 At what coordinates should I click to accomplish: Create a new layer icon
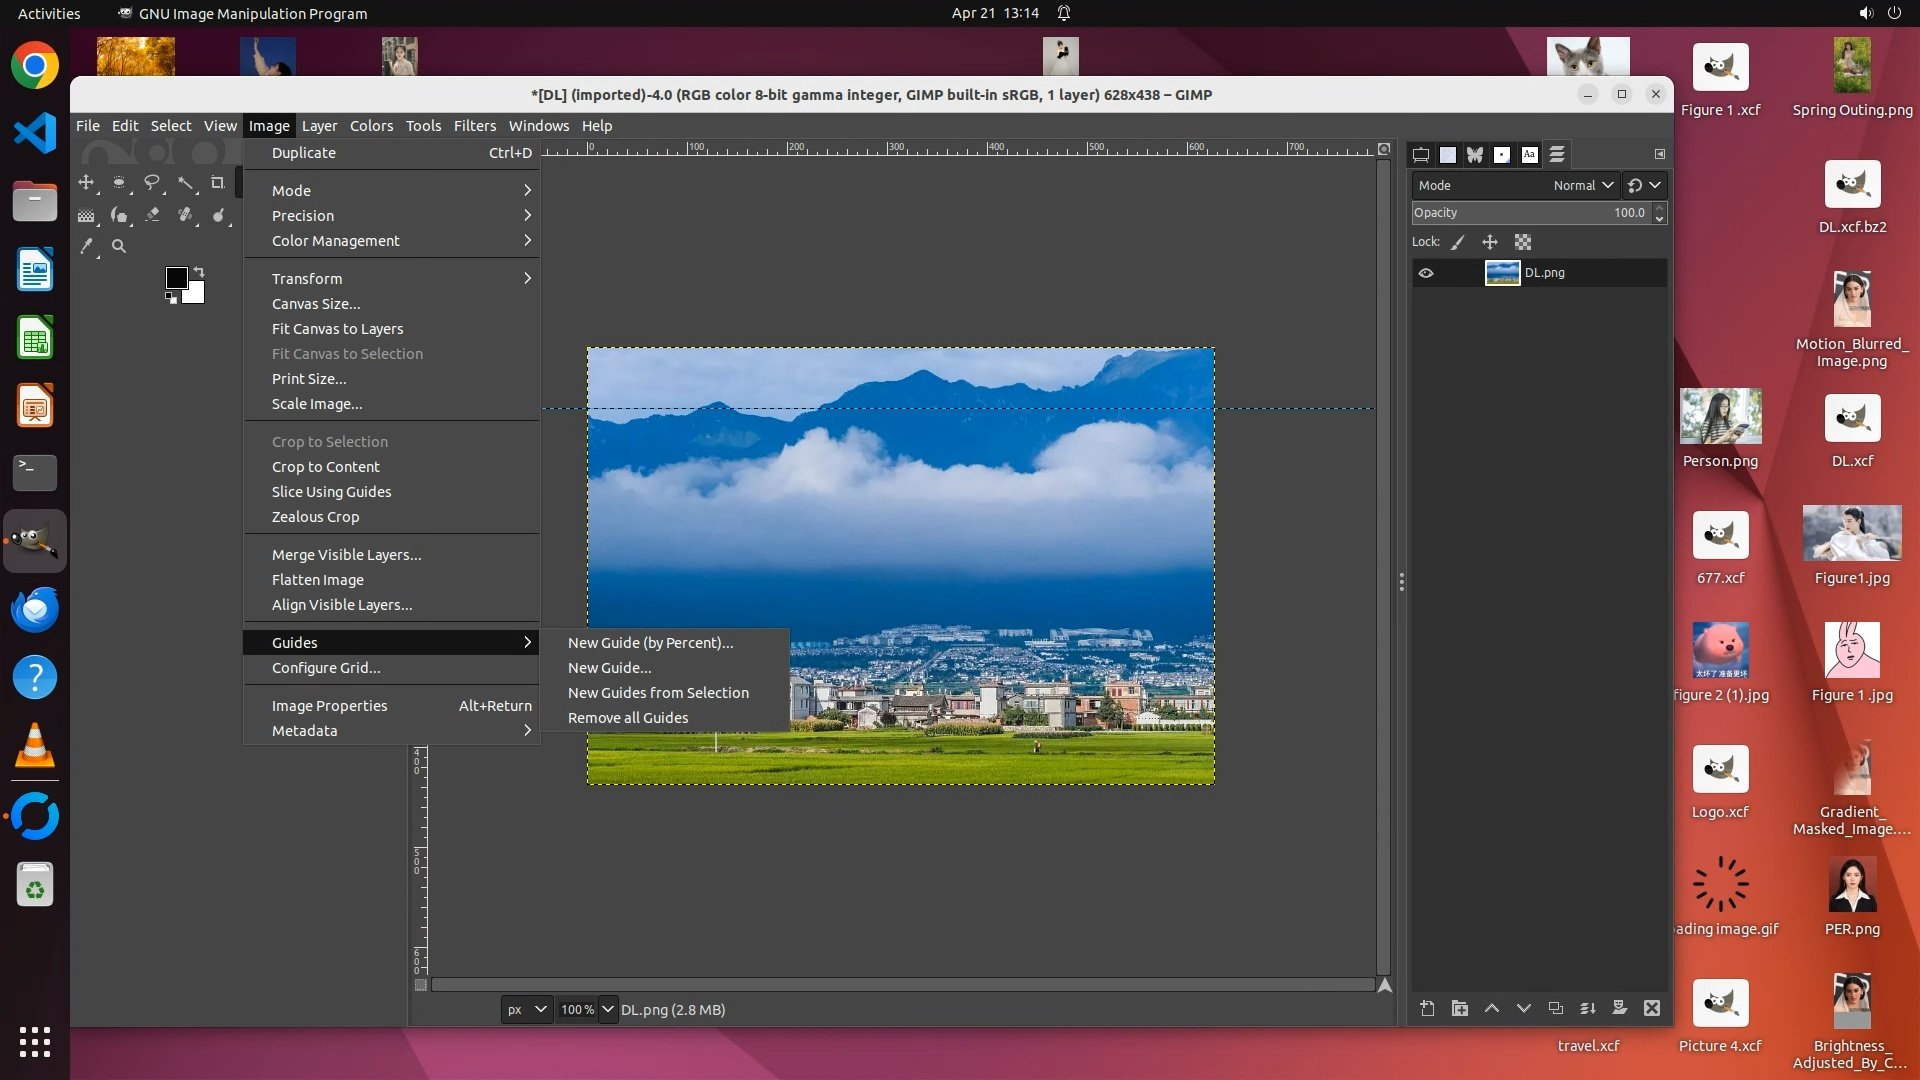[1427, 1009]
